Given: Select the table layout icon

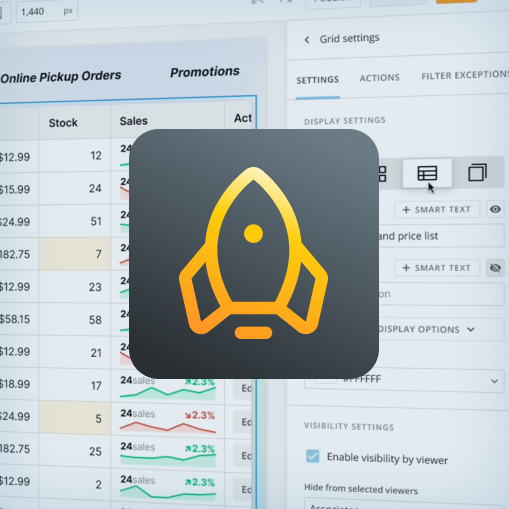Looking at the screenshot, I should [427, 173].
